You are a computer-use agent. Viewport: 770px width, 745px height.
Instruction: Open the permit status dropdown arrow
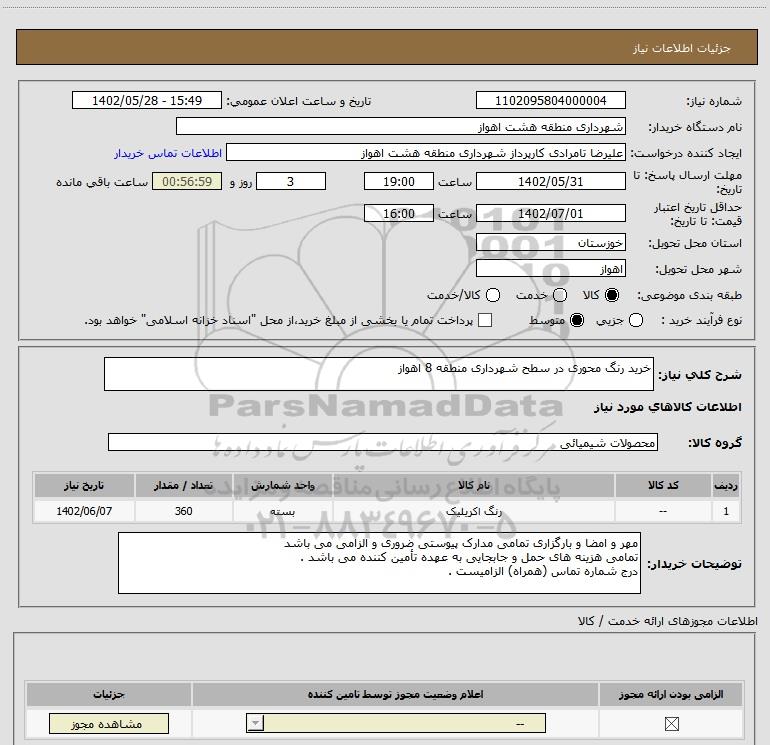[255, 723]
